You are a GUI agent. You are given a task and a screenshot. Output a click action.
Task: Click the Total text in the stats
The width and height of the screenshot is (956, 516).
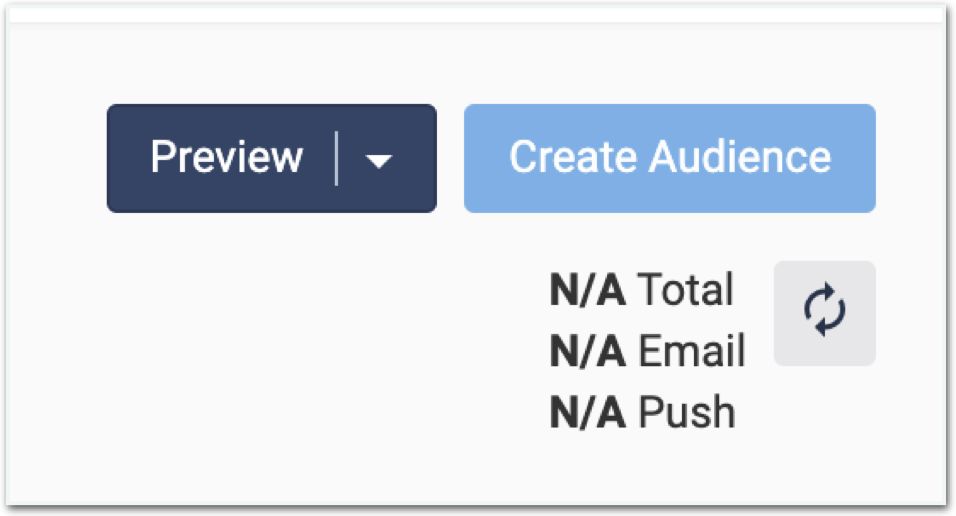(x=685, y=289)
